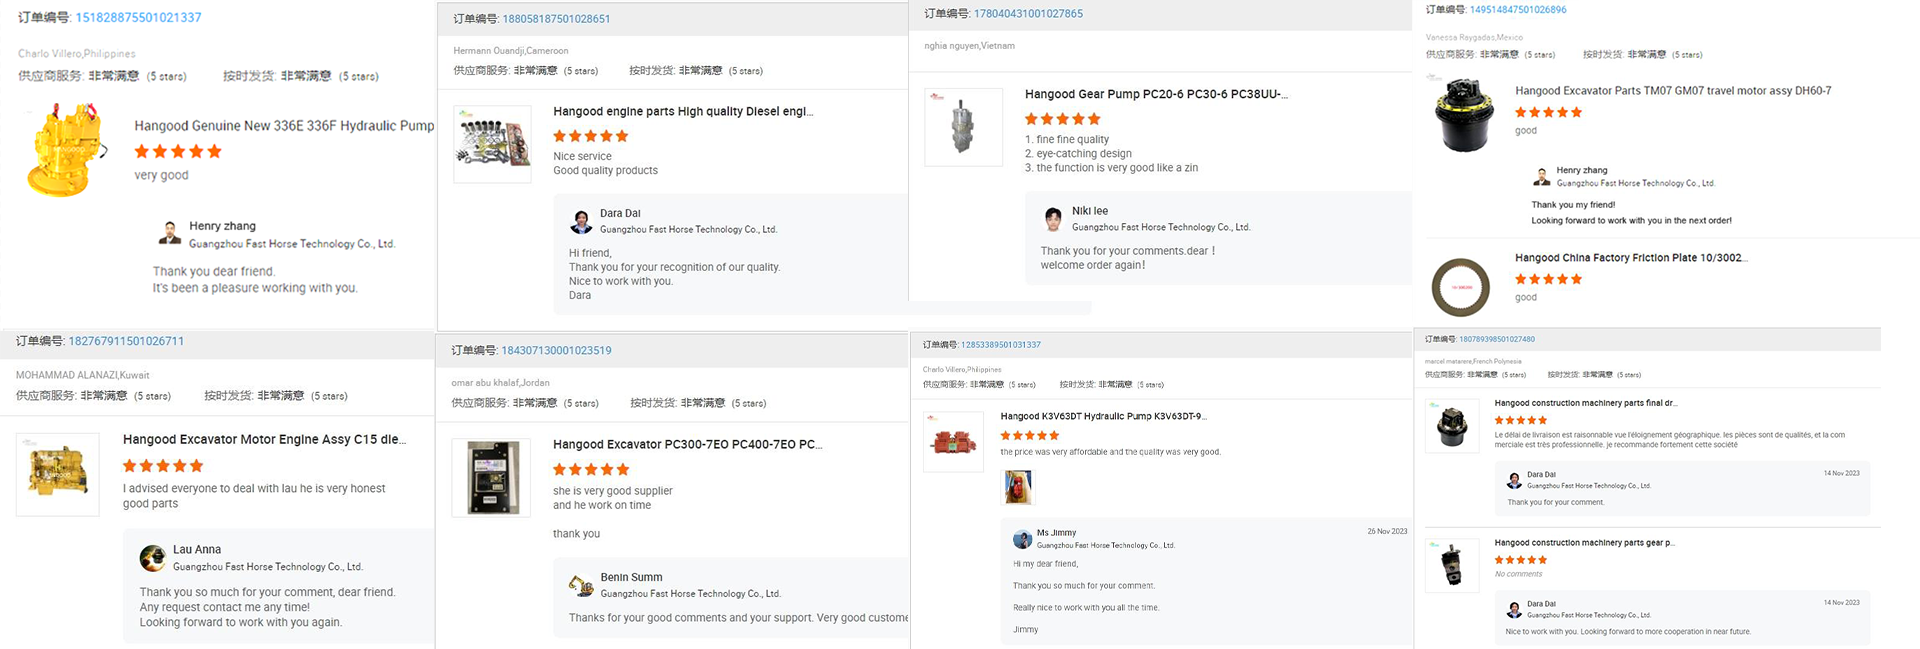1920x649 pixels.
Task: Open the Hangood Genuine New 336E Hydraulic Pump title
Action: pyautogui.click(x=284, y=126)
